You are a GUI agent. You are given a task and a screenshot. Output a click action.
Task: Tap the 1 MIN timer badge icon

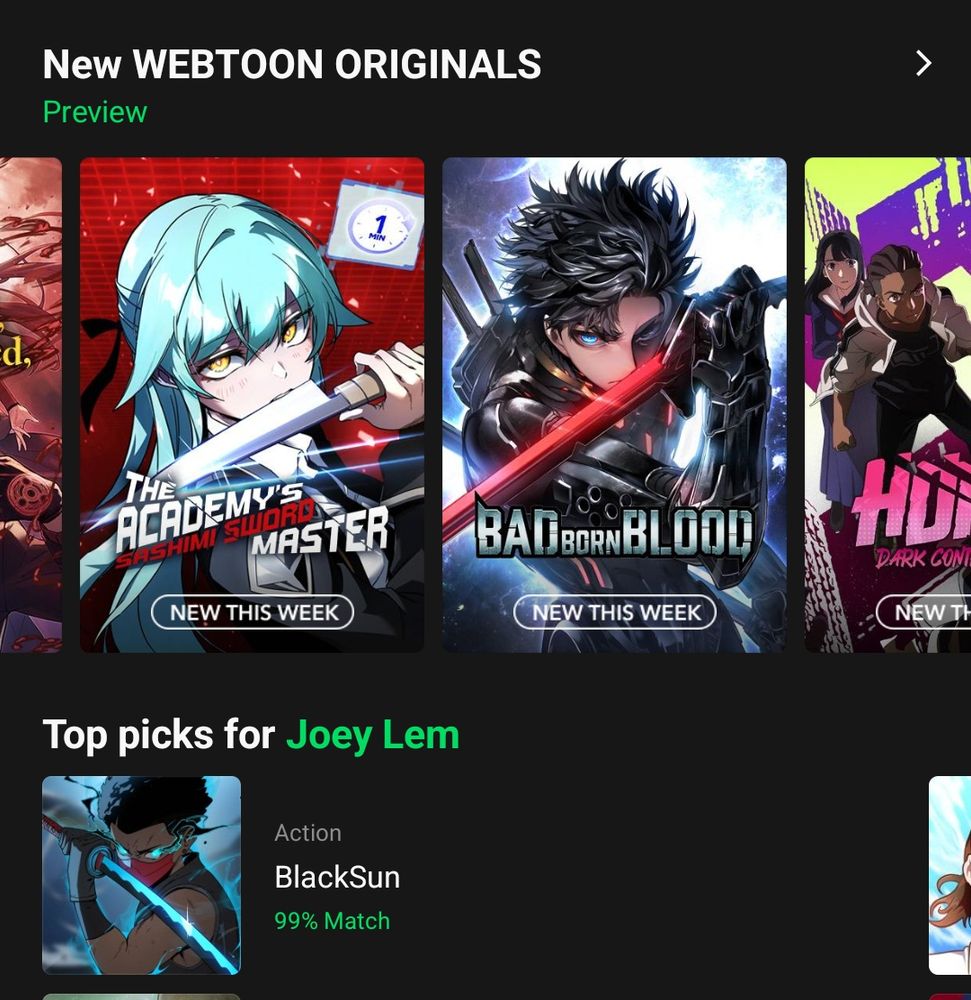[377, 226]
